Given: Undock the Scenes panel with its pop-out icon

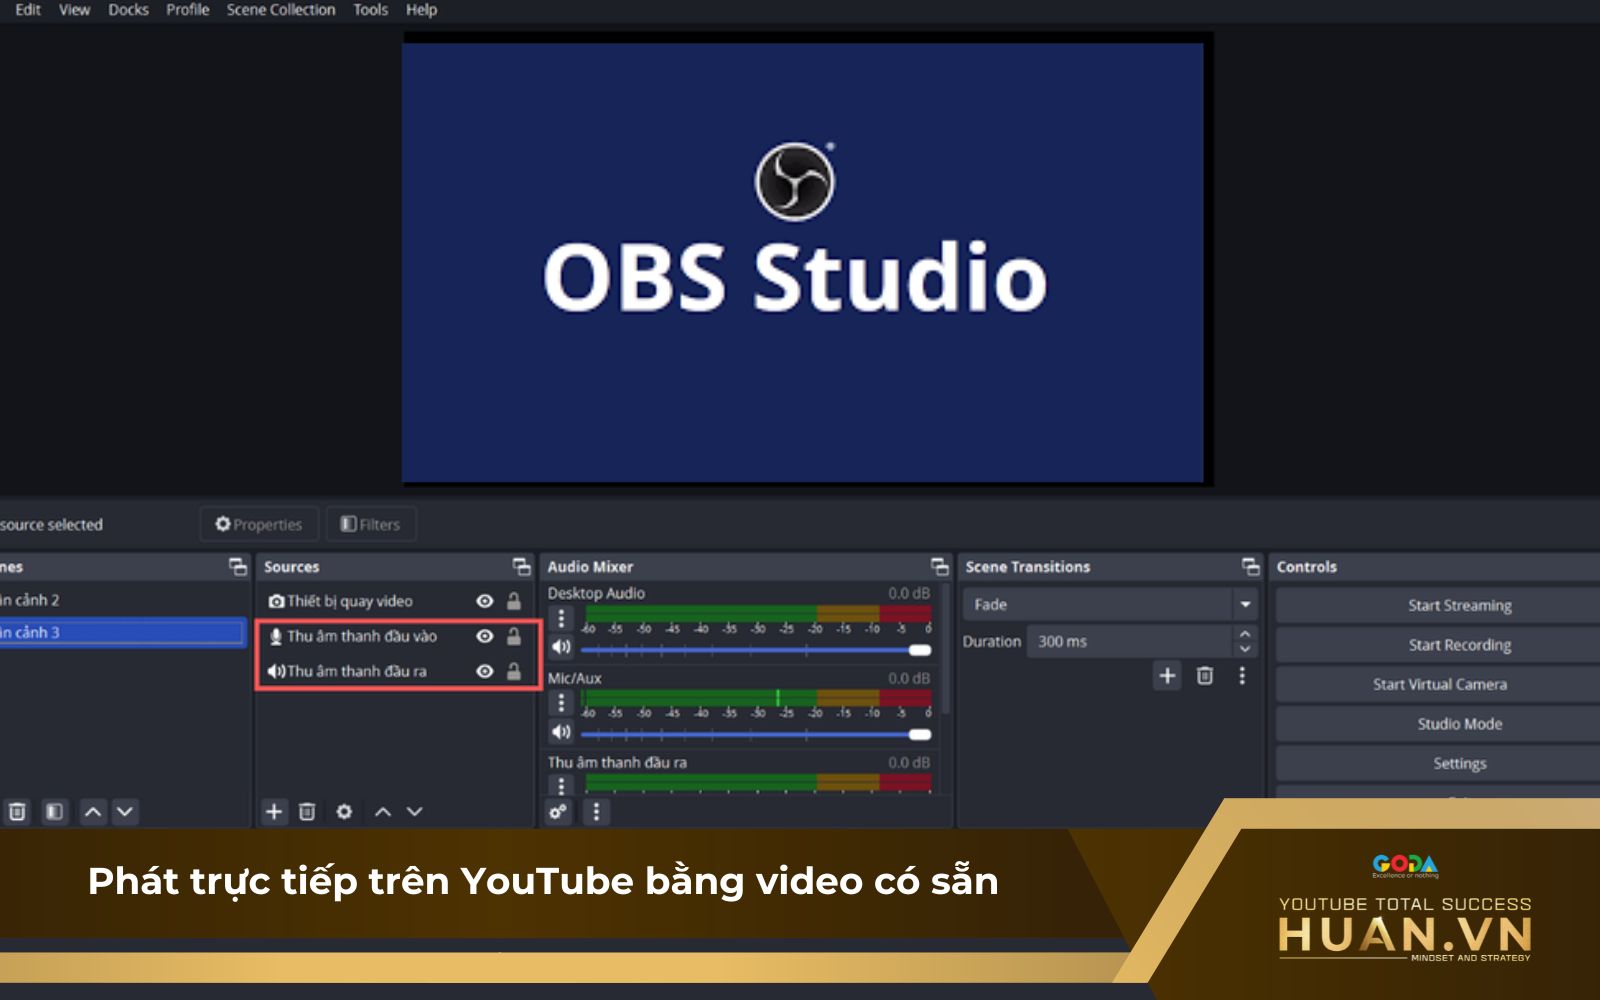Looking at the screenshot, I should click(238, 567).
